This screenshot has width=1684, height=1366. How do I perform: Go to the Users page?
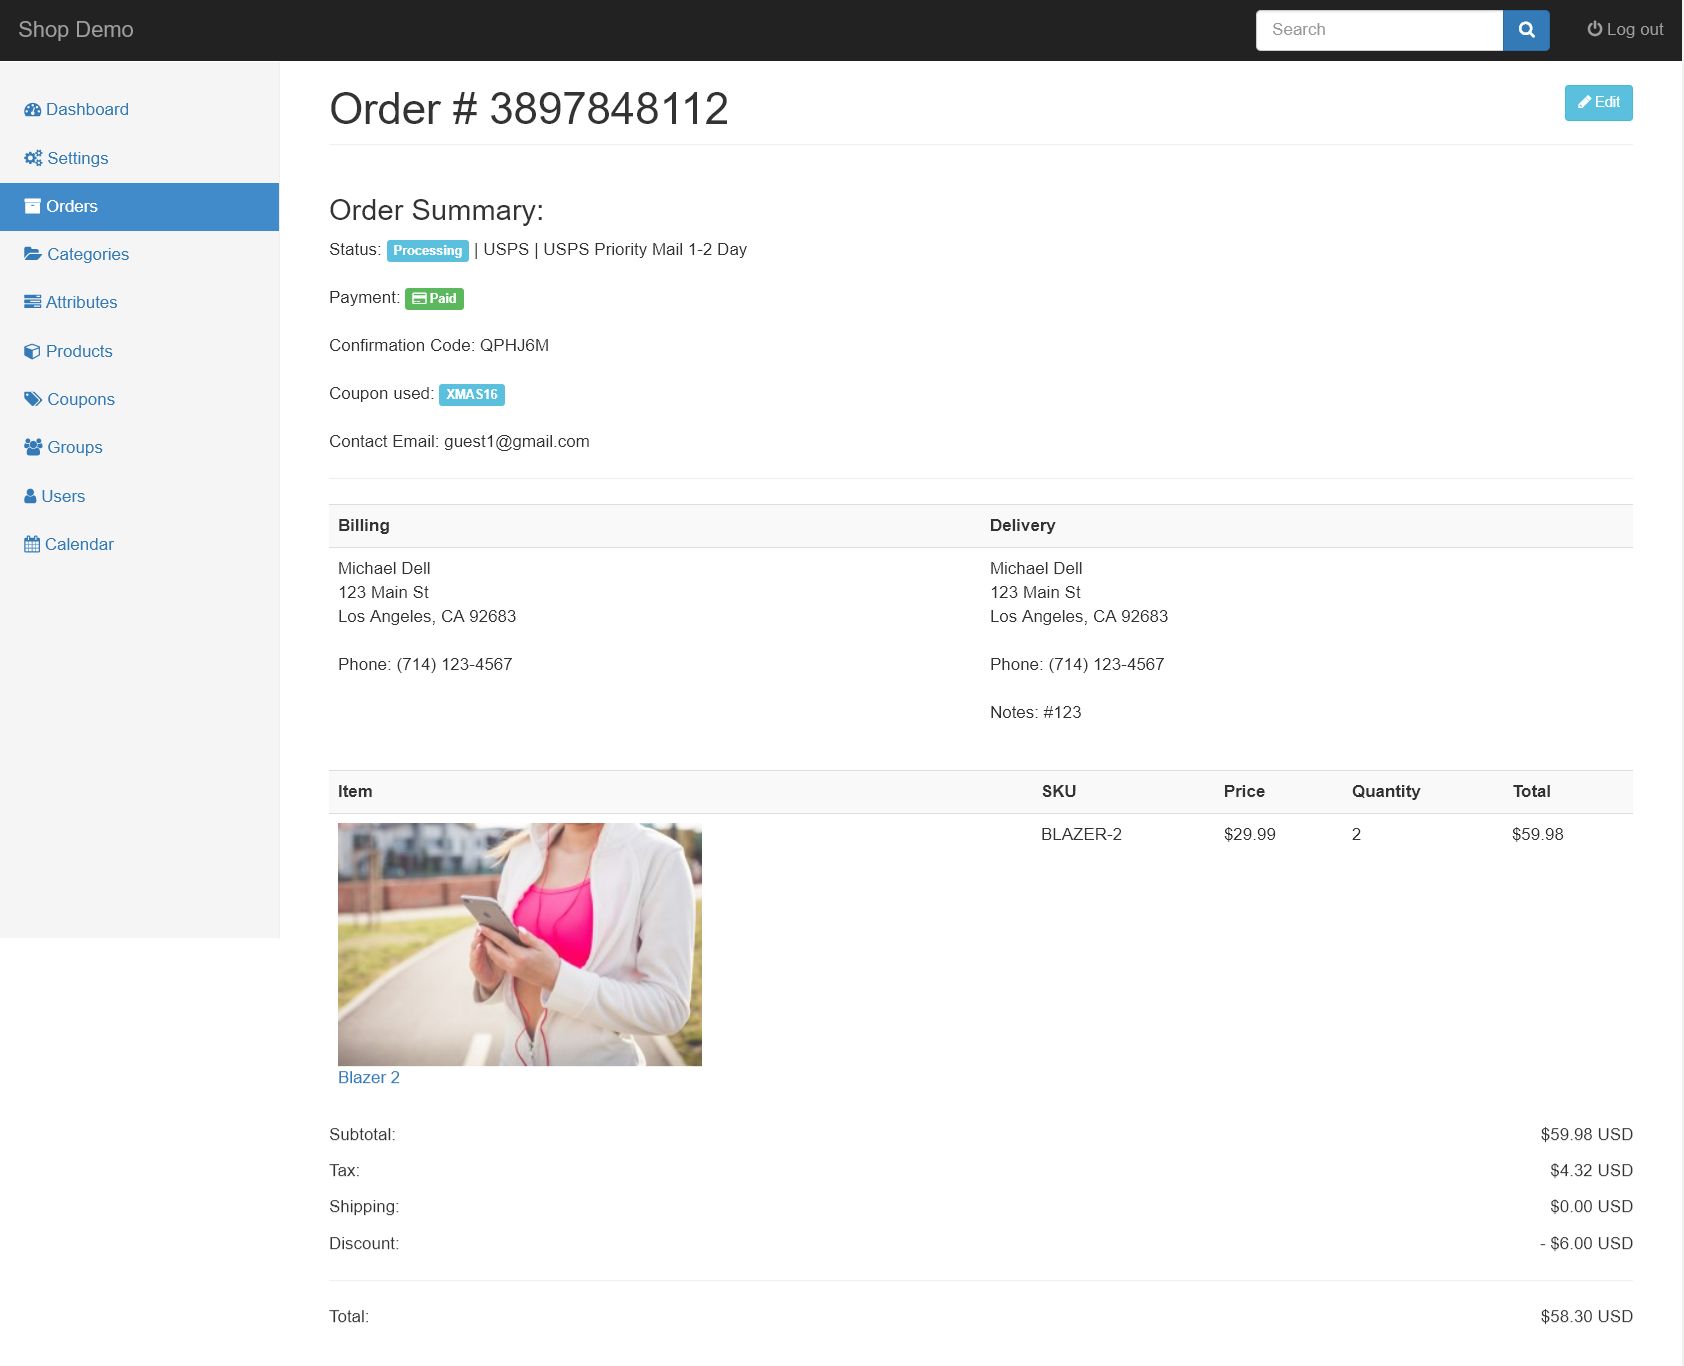63,496
